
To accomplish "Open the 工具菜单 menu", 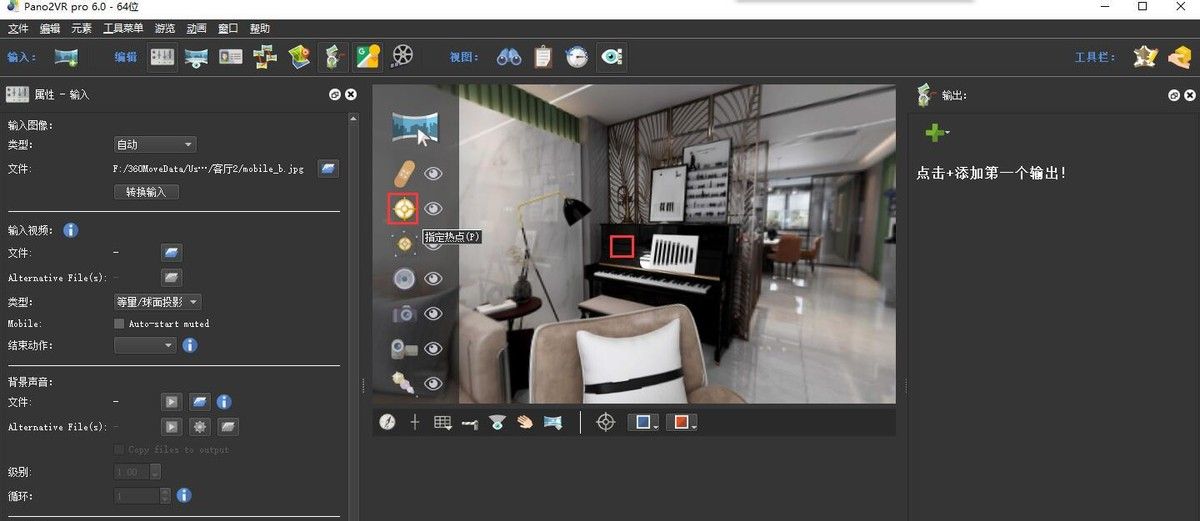I will coord(123,28).
